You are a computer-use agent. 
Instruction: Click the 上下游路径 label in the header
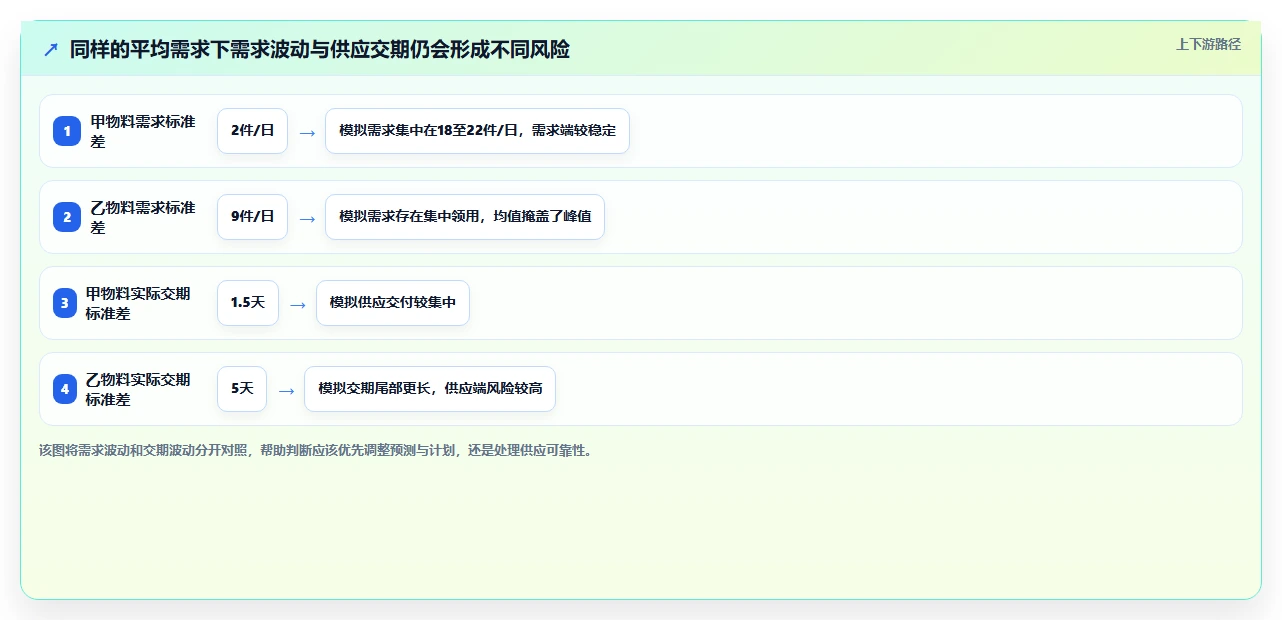(x=1208, y=44)
